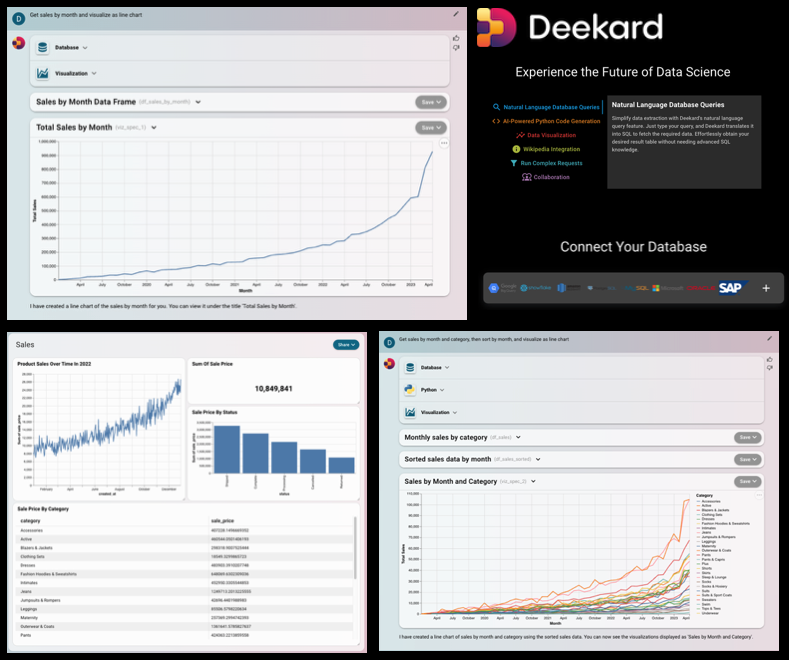Expand Visualization step in category query panel
The height and width of the screenshot is (660, 789).
455,412
